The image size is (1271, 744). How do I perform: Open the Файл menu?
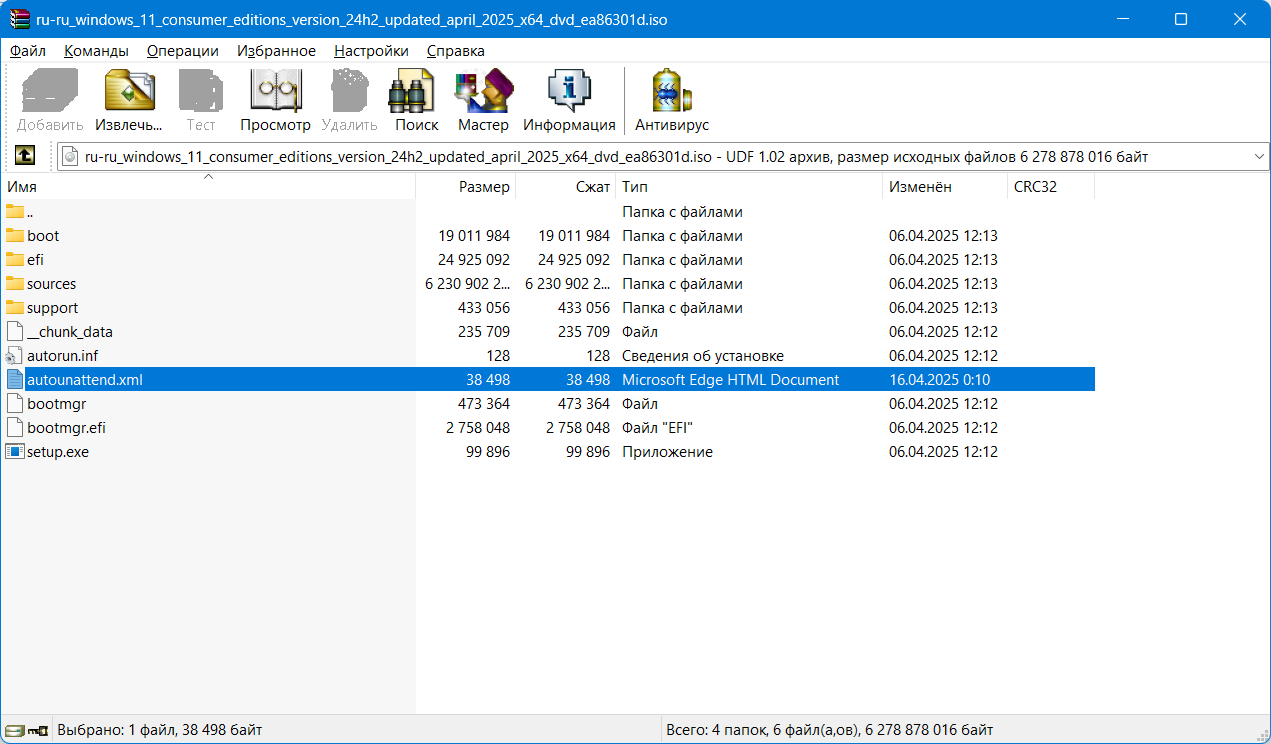[28, 51]
